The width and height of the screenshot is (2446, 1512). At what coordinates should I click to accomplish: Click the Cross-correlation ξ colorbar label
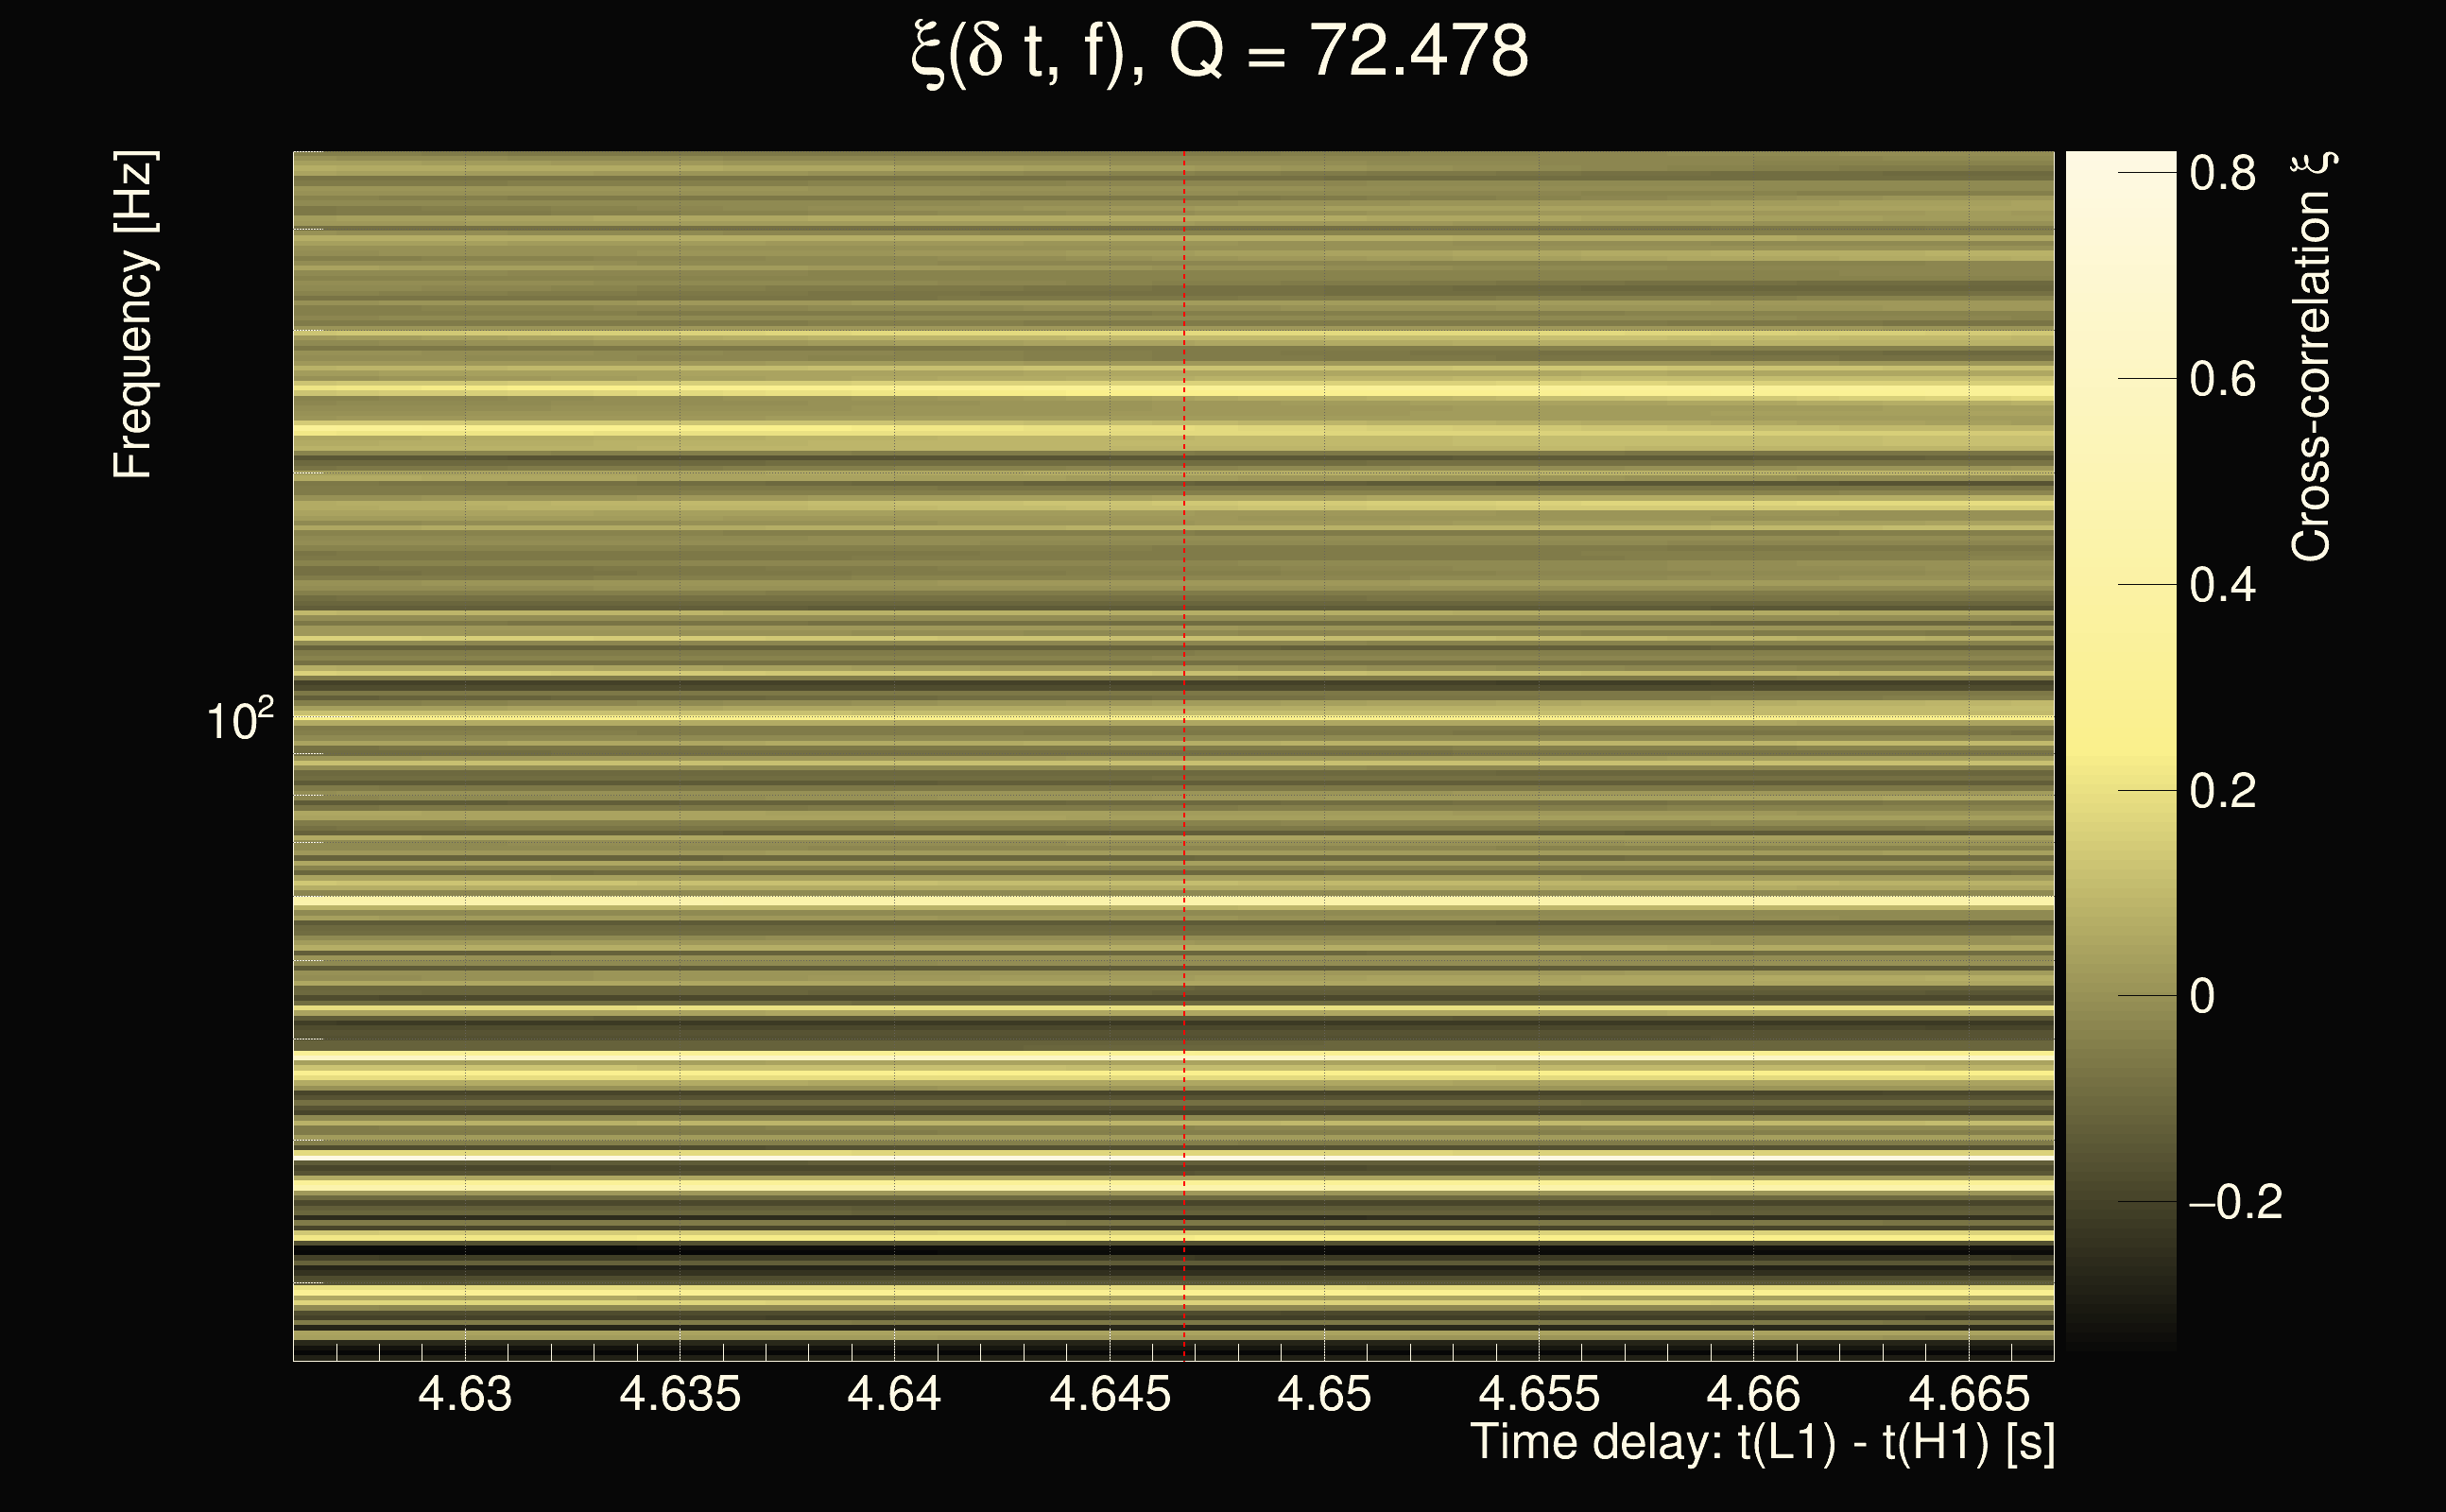(x=2312, y=357)
